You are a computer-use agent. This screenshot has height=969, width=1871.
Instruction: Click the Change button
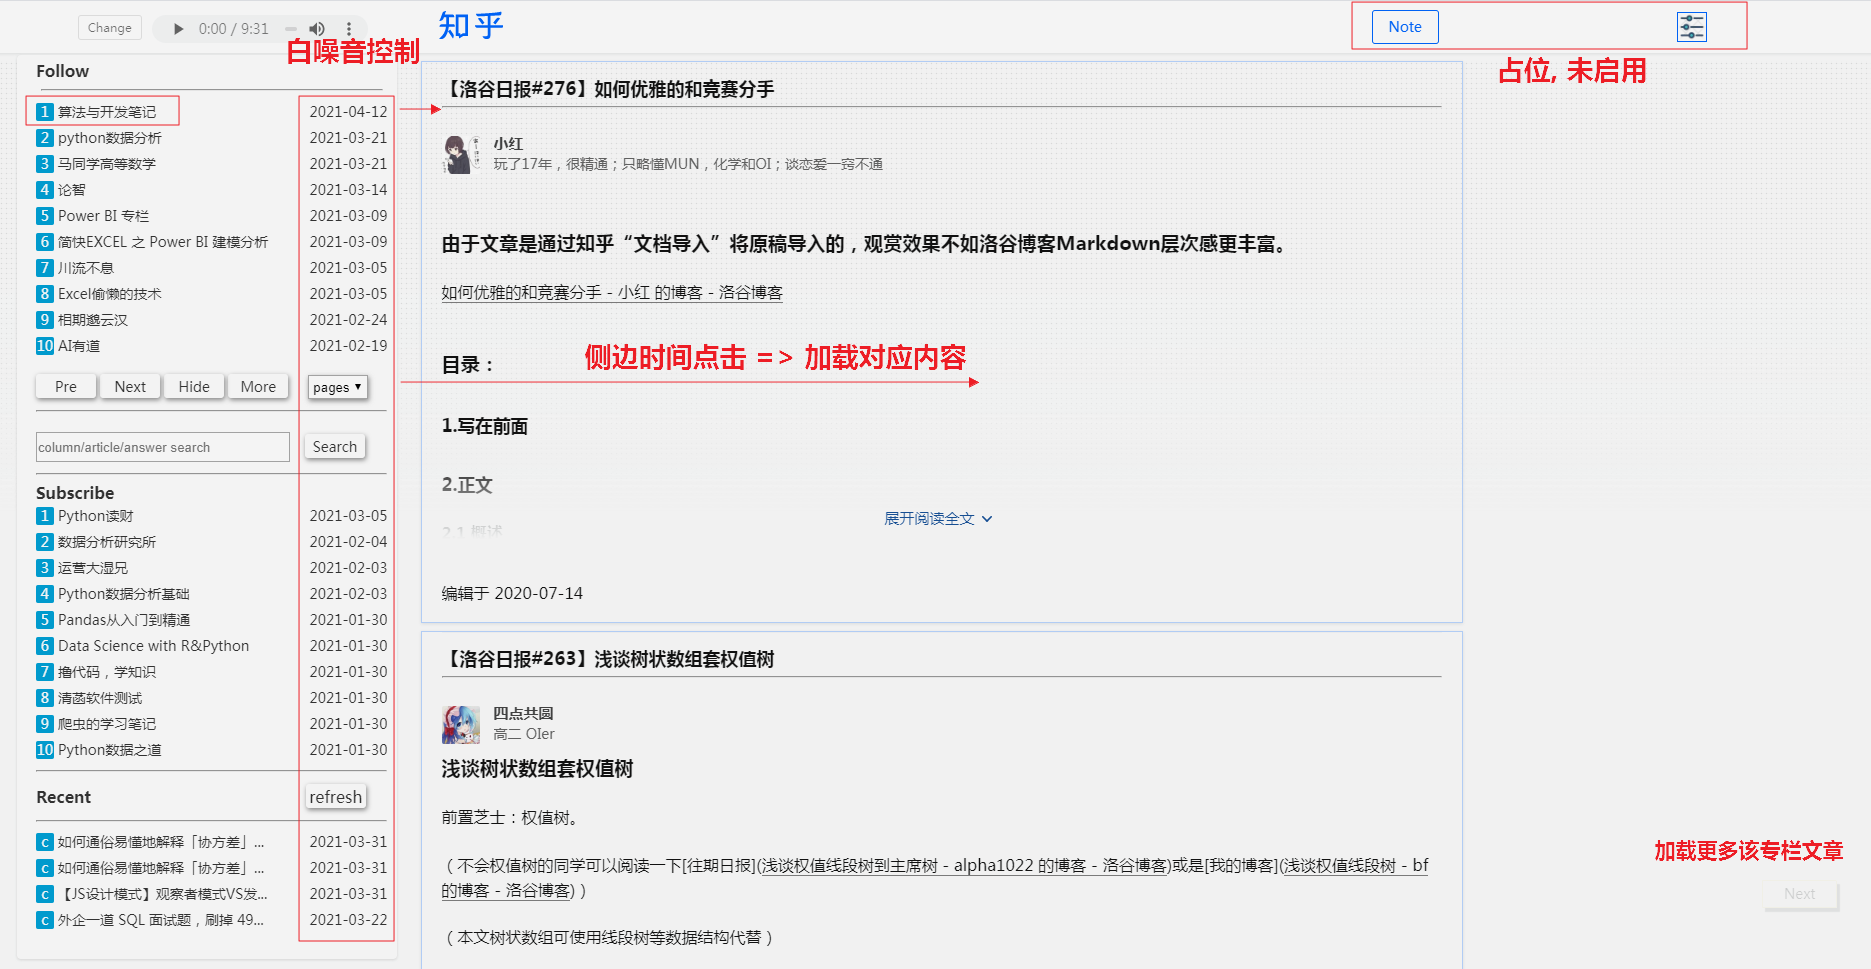click(109, 27)
